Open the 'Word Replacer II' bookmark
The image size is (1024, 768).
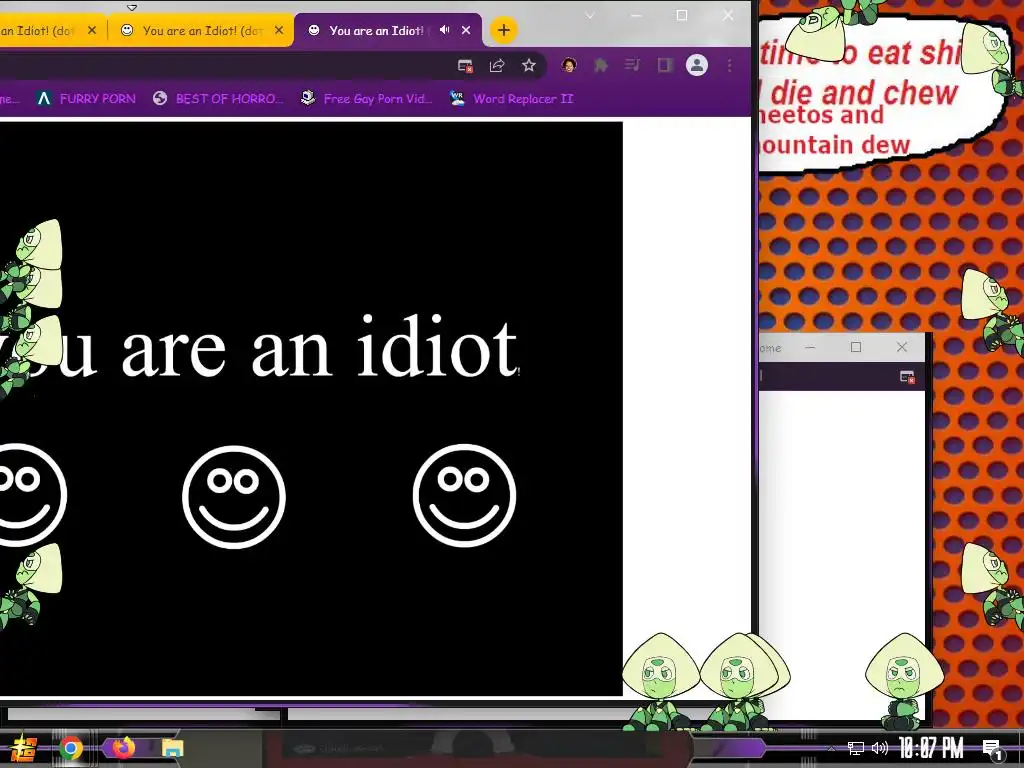[511, 99]
